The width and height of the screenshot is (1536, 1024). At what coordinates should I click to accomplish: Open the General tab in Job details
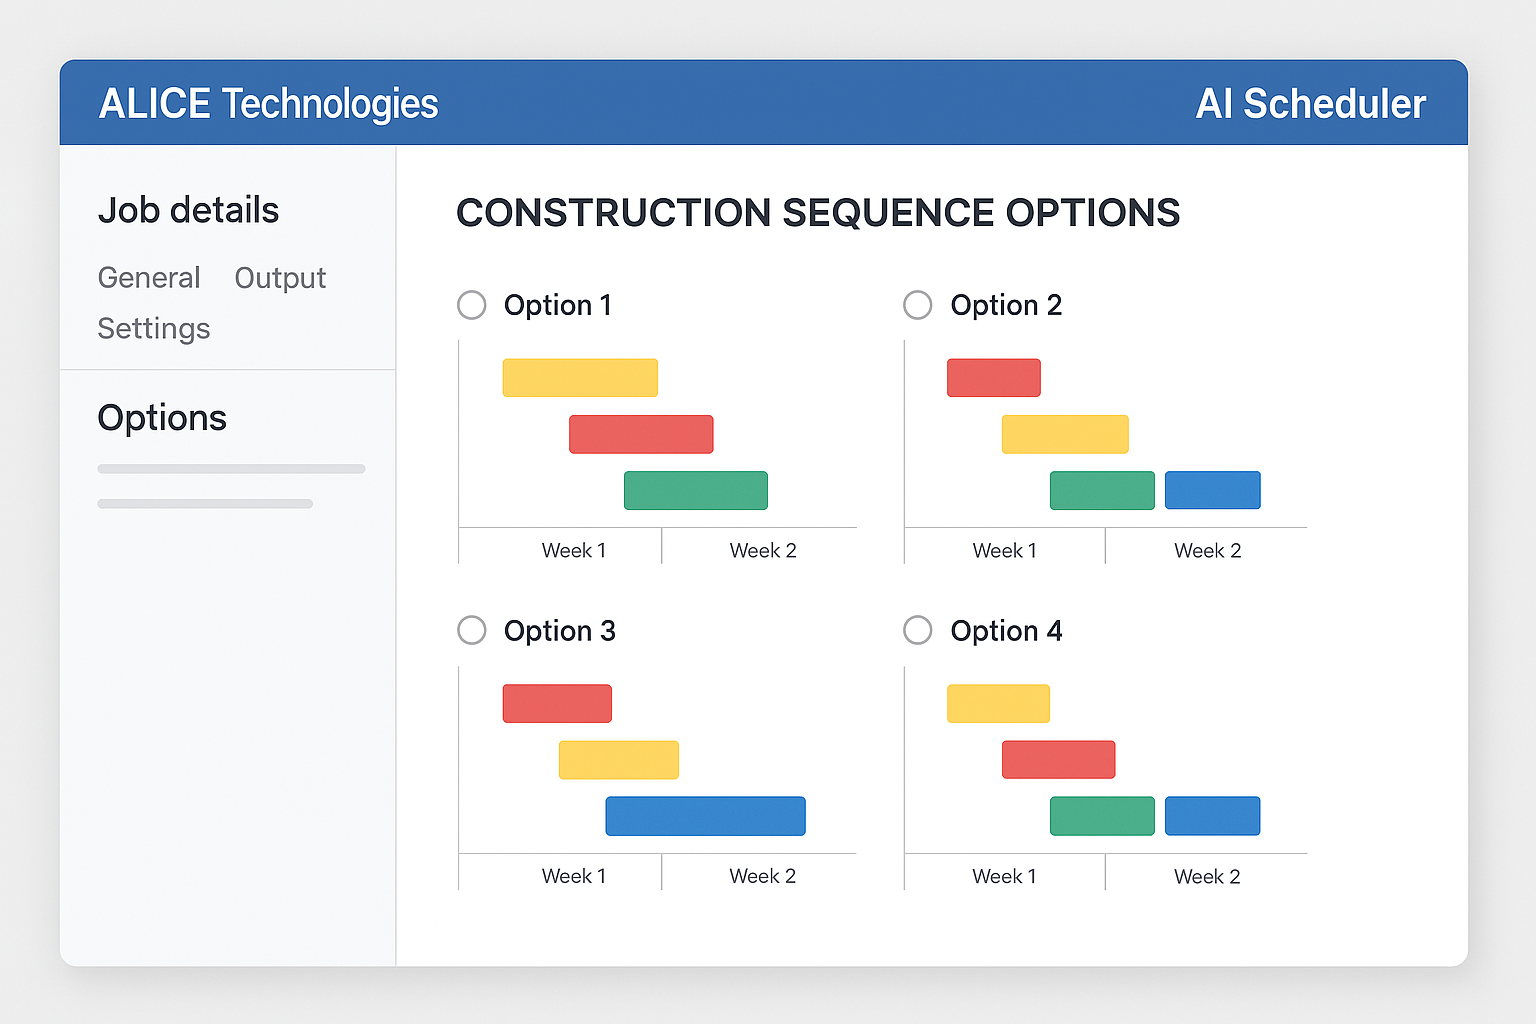149,278
